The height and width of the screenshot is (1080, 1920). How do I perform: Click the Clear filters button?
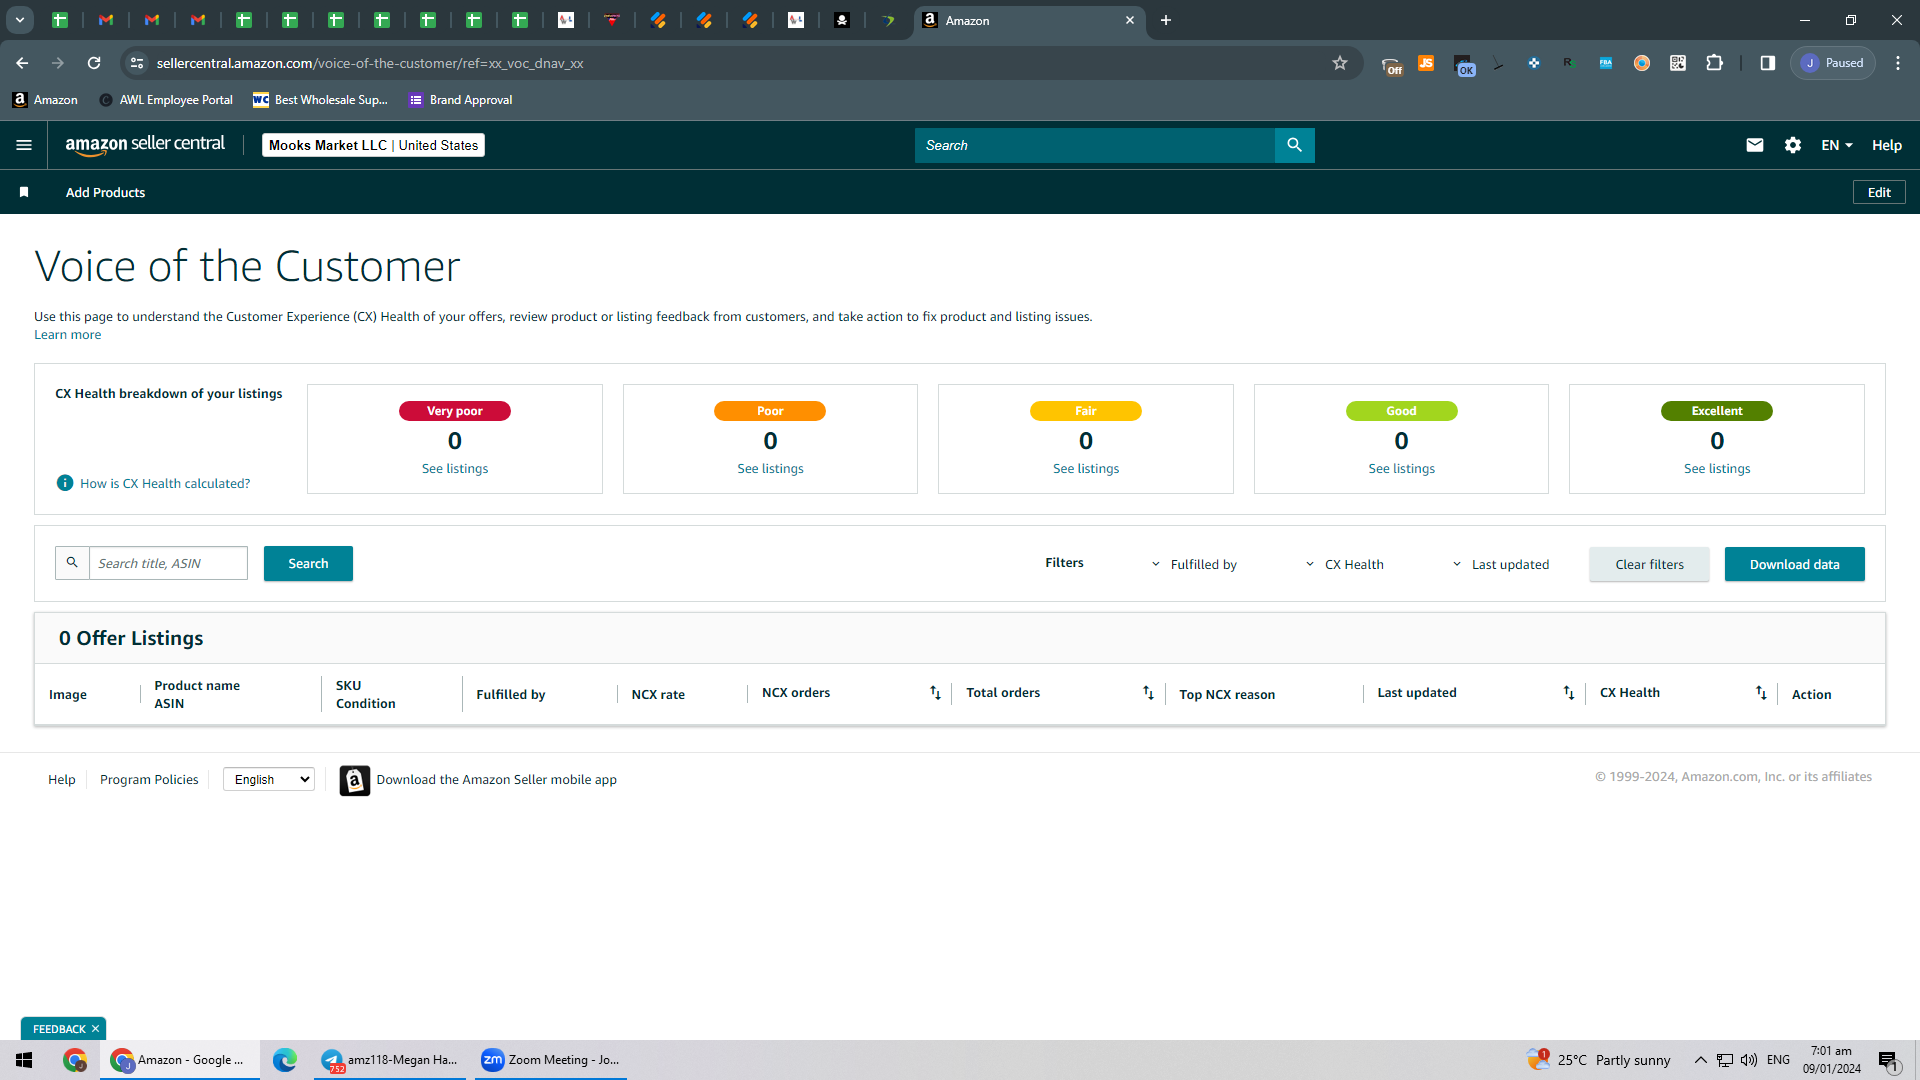point(1649,564)
